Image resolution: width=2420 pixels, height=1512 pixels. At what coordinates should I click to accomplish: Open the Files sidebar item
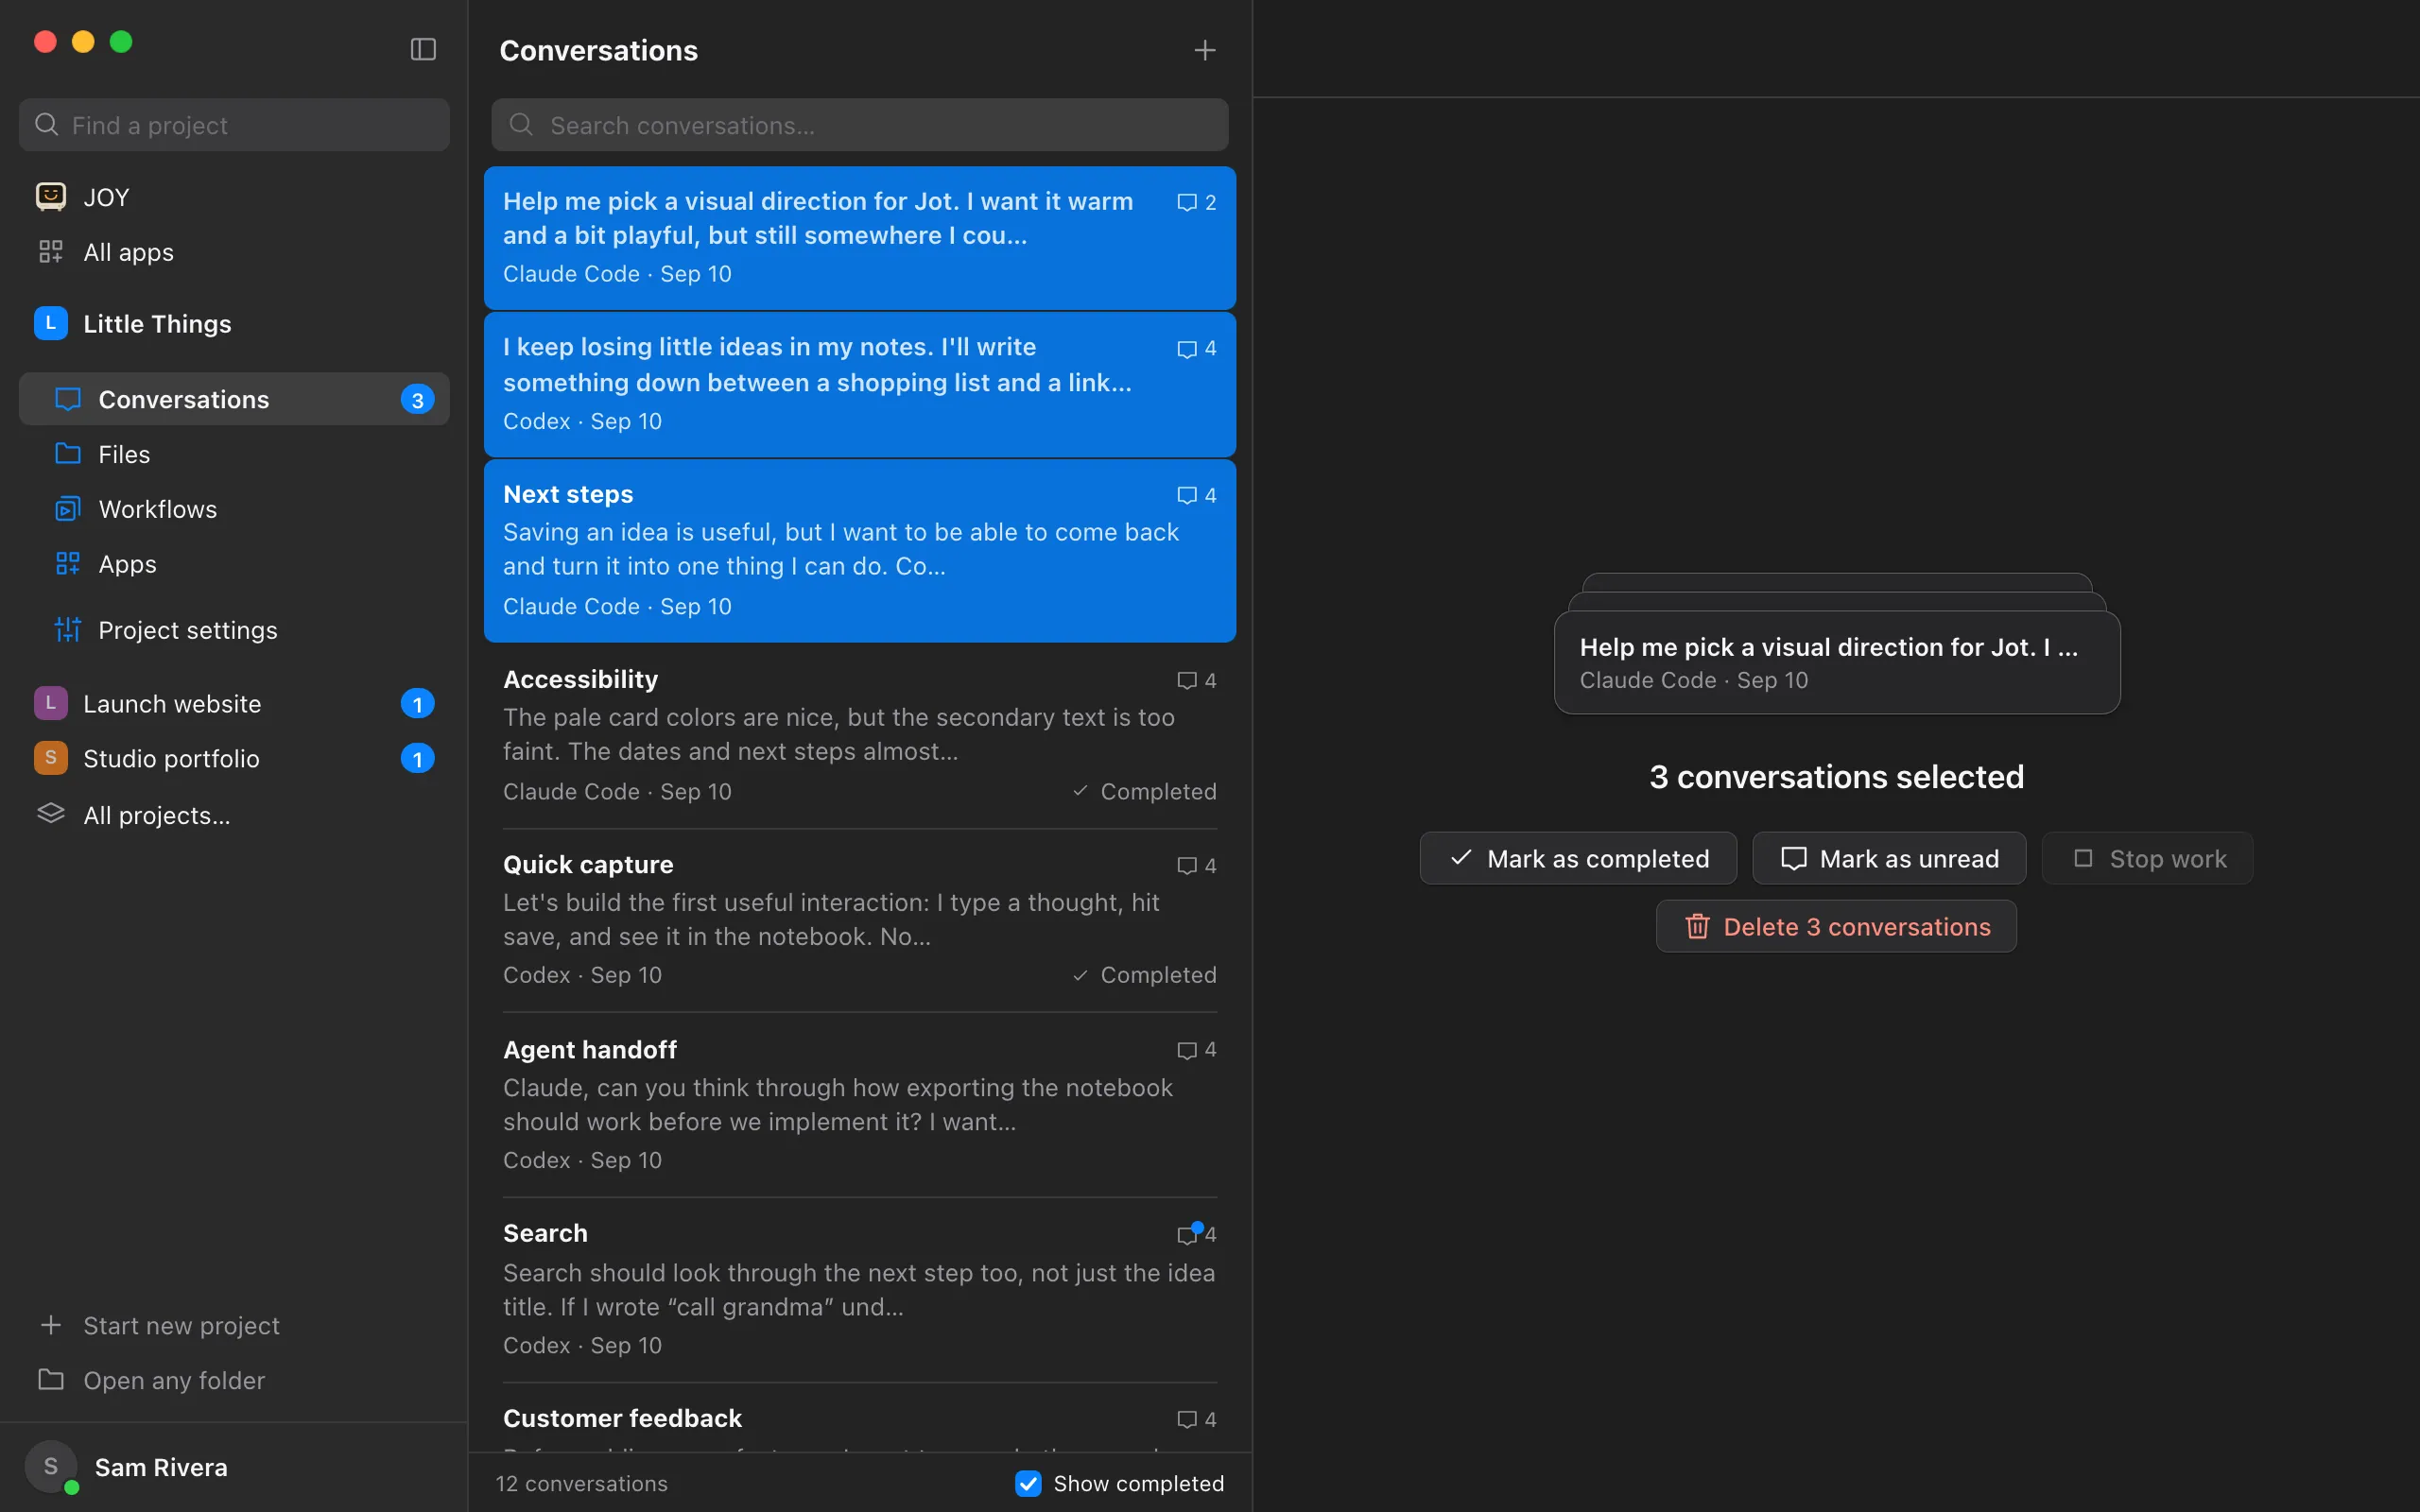pos(234,454)
